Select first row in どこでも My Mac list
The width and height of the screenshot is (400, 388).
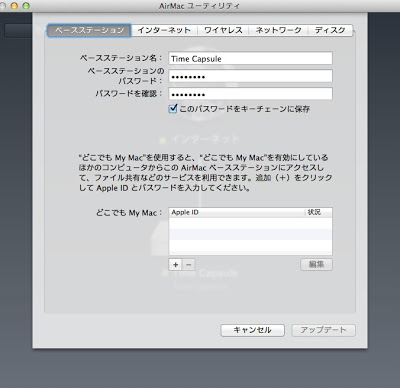pyautogui.click(x=250, y=223)
